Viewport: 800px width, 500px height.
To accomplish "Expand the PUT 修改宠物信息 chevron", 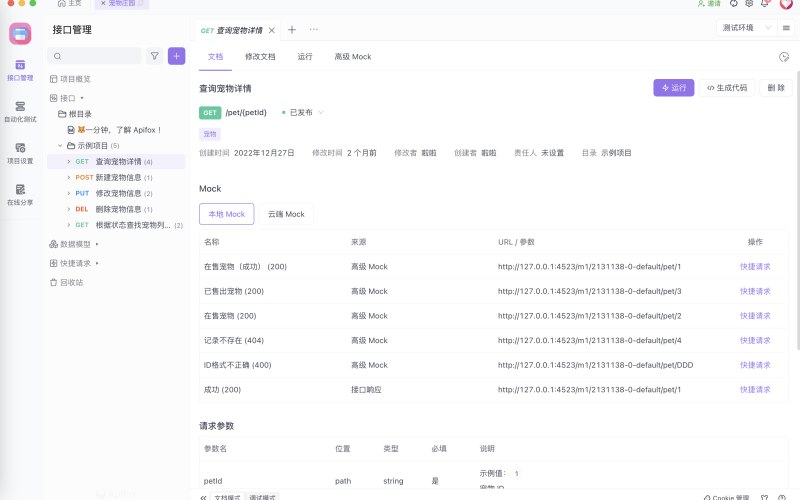I will 69,193.
